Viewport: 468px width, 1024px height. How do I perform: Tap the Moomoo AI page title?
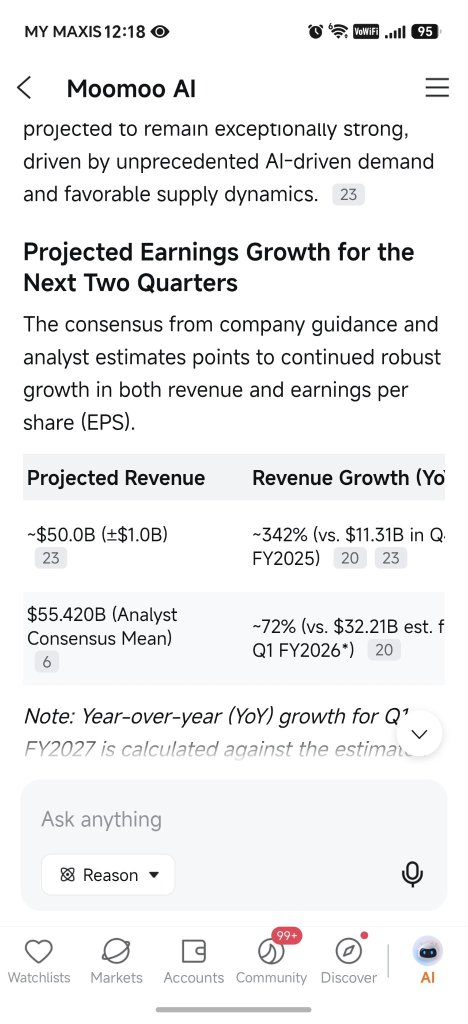point(131,88)
